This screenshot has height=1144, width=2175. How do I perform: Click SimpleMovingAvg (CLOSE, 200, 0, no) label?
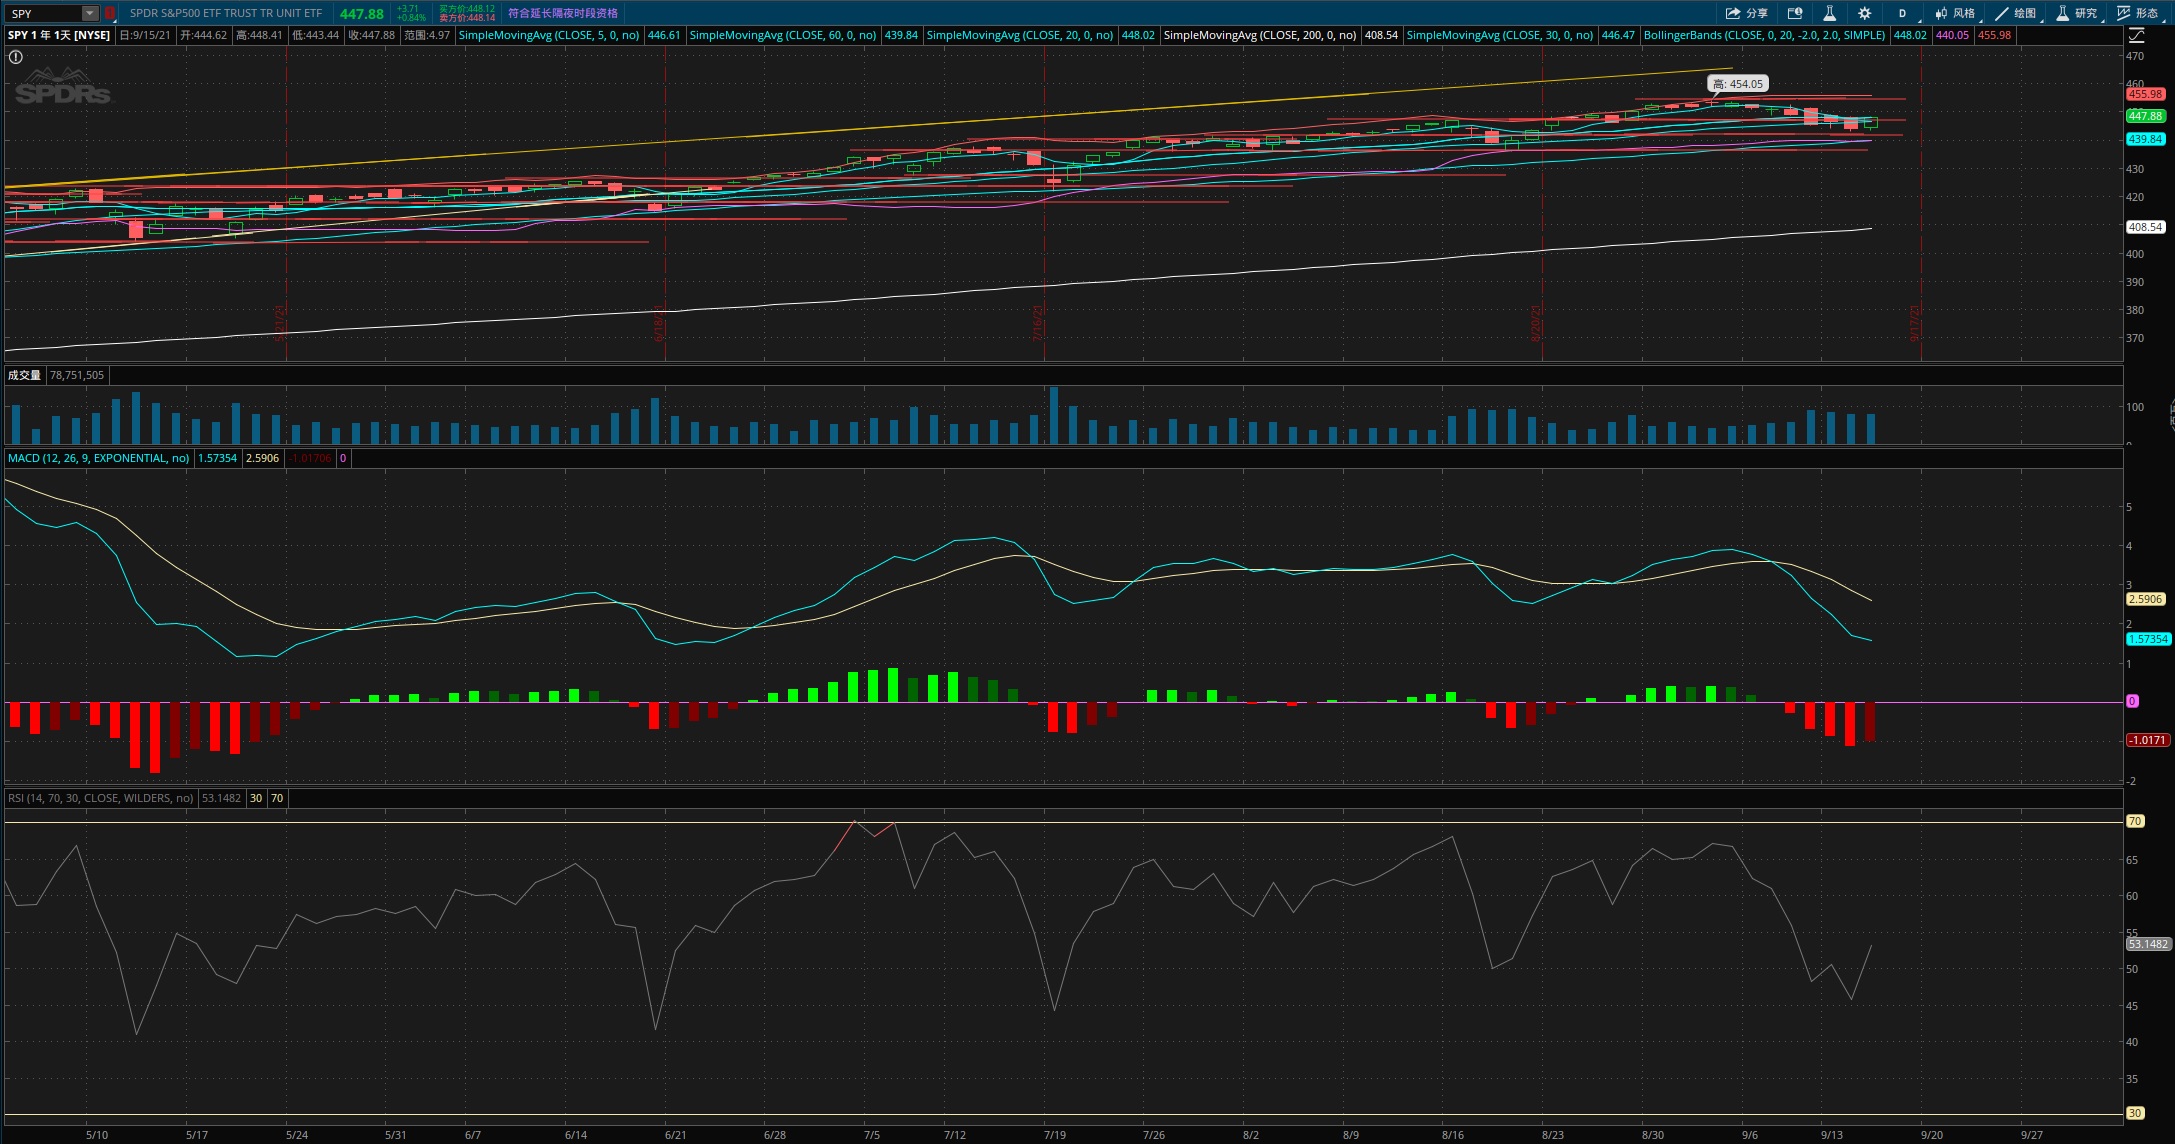click(1260, 35)
